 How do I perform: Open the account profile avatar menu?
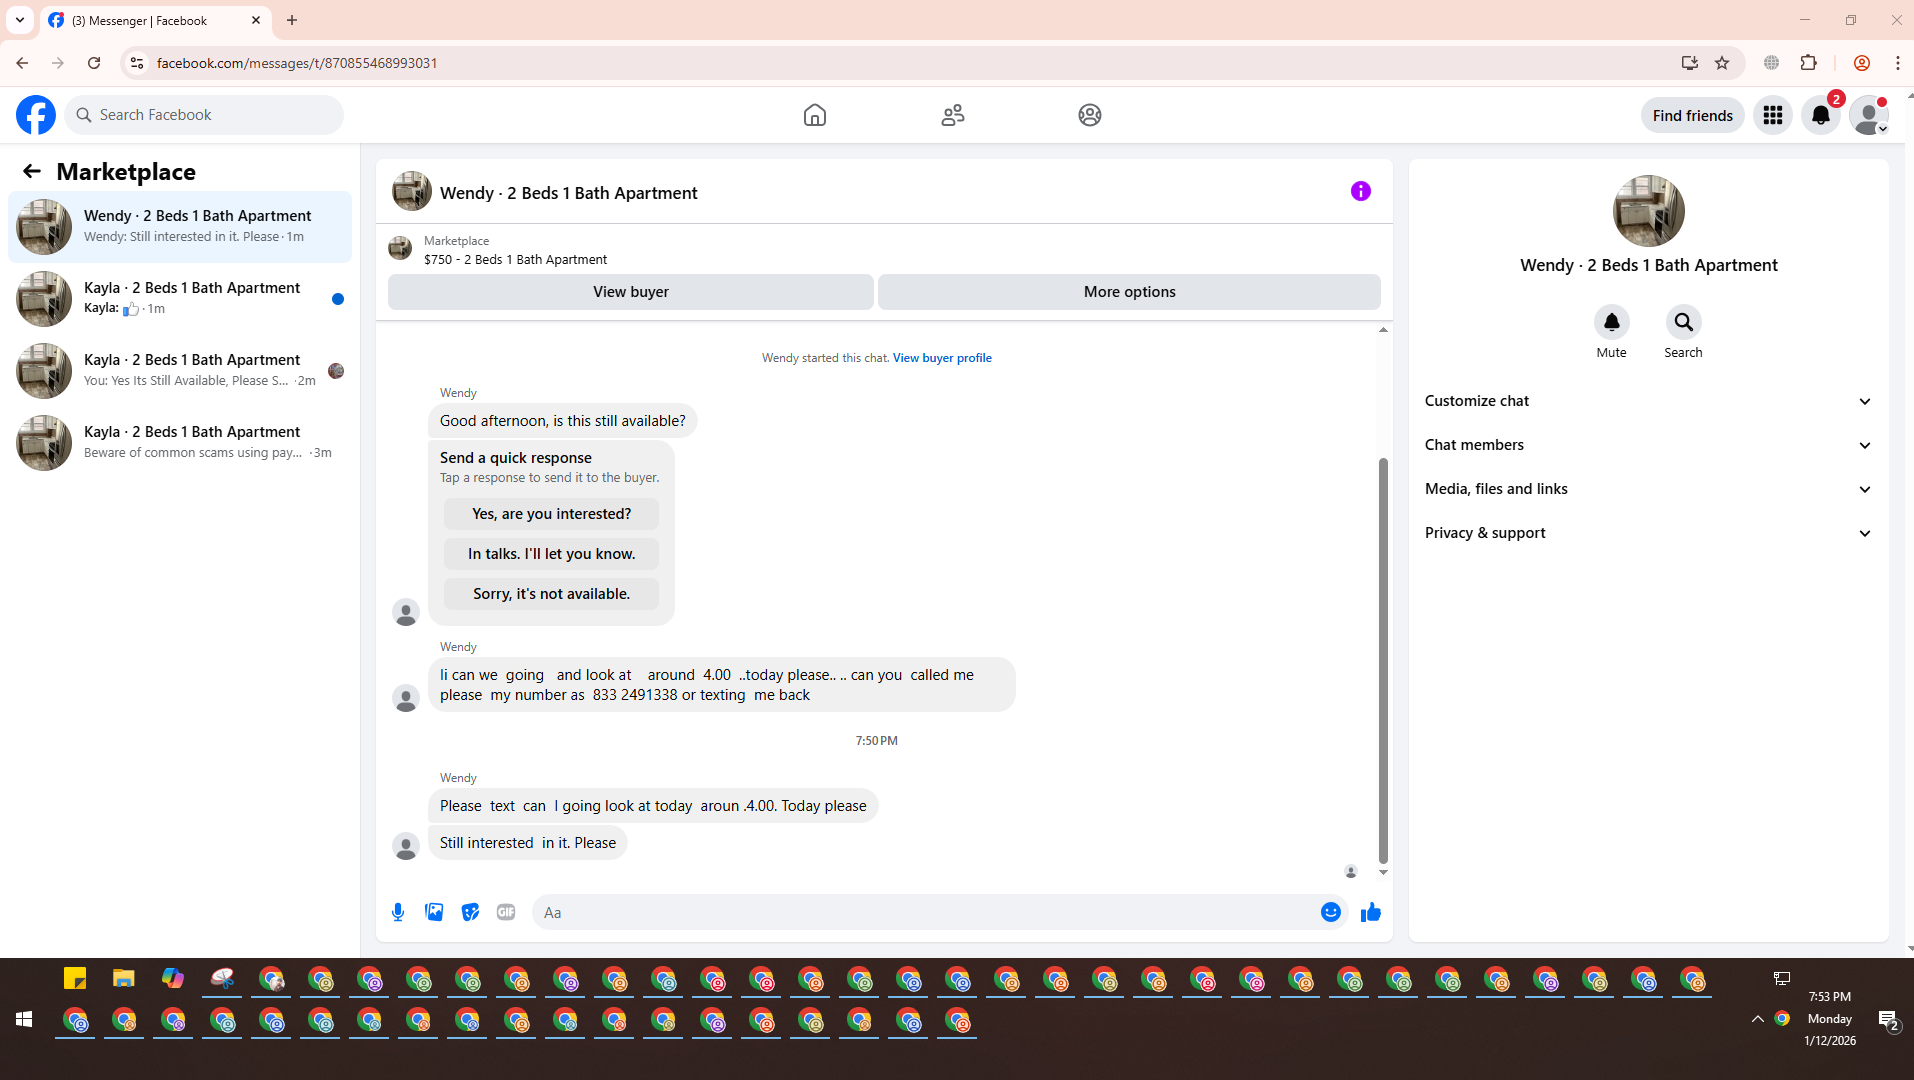pyautogui.click(x=1869, y=115)
